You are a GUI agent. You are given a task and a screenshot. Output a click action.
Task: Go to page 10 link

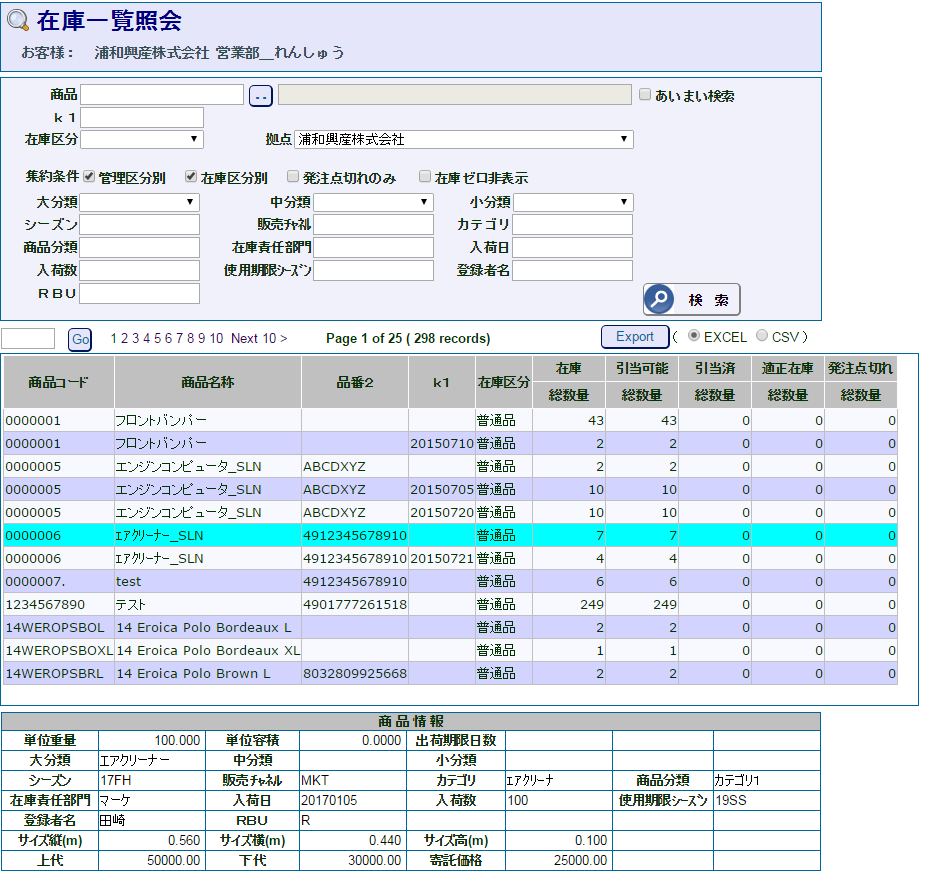coord(216,338)
